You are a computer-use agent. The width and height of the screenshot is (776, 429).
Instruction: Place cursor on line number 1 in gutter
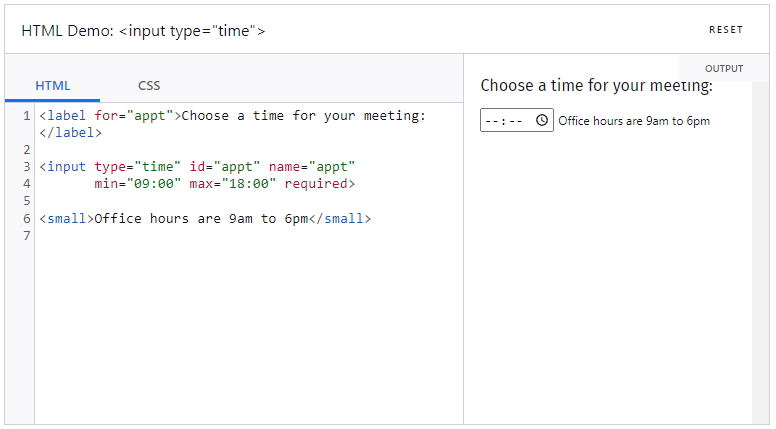27,116
